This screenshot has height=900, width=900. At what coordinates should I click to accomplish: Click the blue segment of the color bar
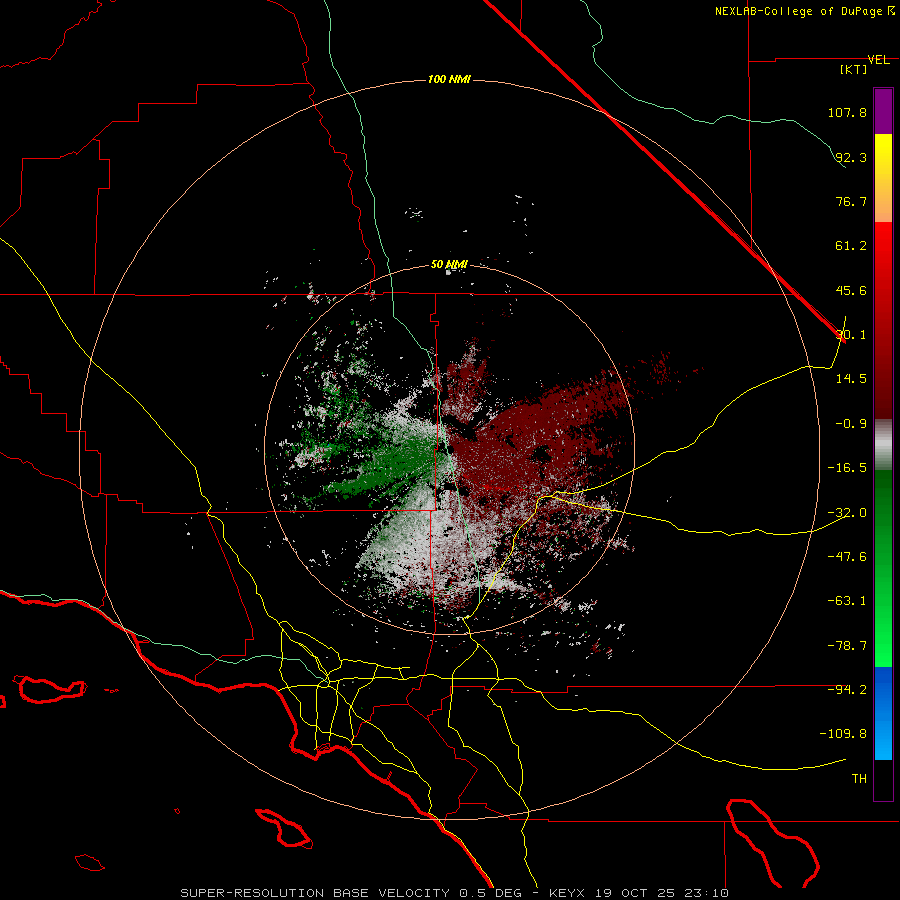click(883, 713)
